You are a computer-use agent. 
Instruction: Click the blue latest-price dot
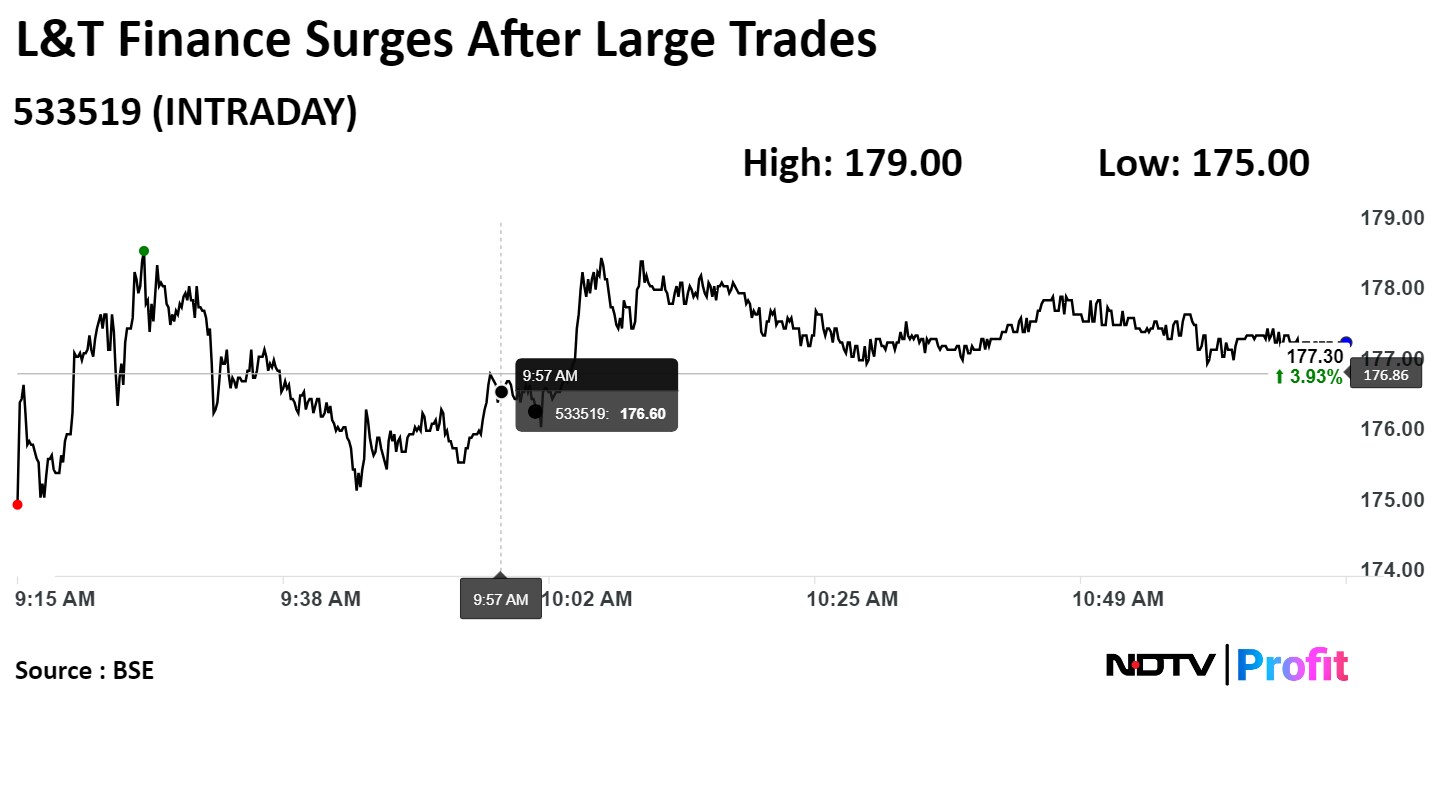click(1346, 342)
